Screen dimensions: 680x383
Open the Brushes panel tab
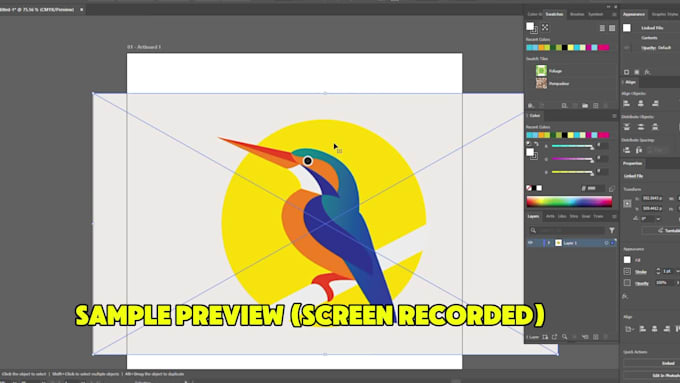(577, 14)
